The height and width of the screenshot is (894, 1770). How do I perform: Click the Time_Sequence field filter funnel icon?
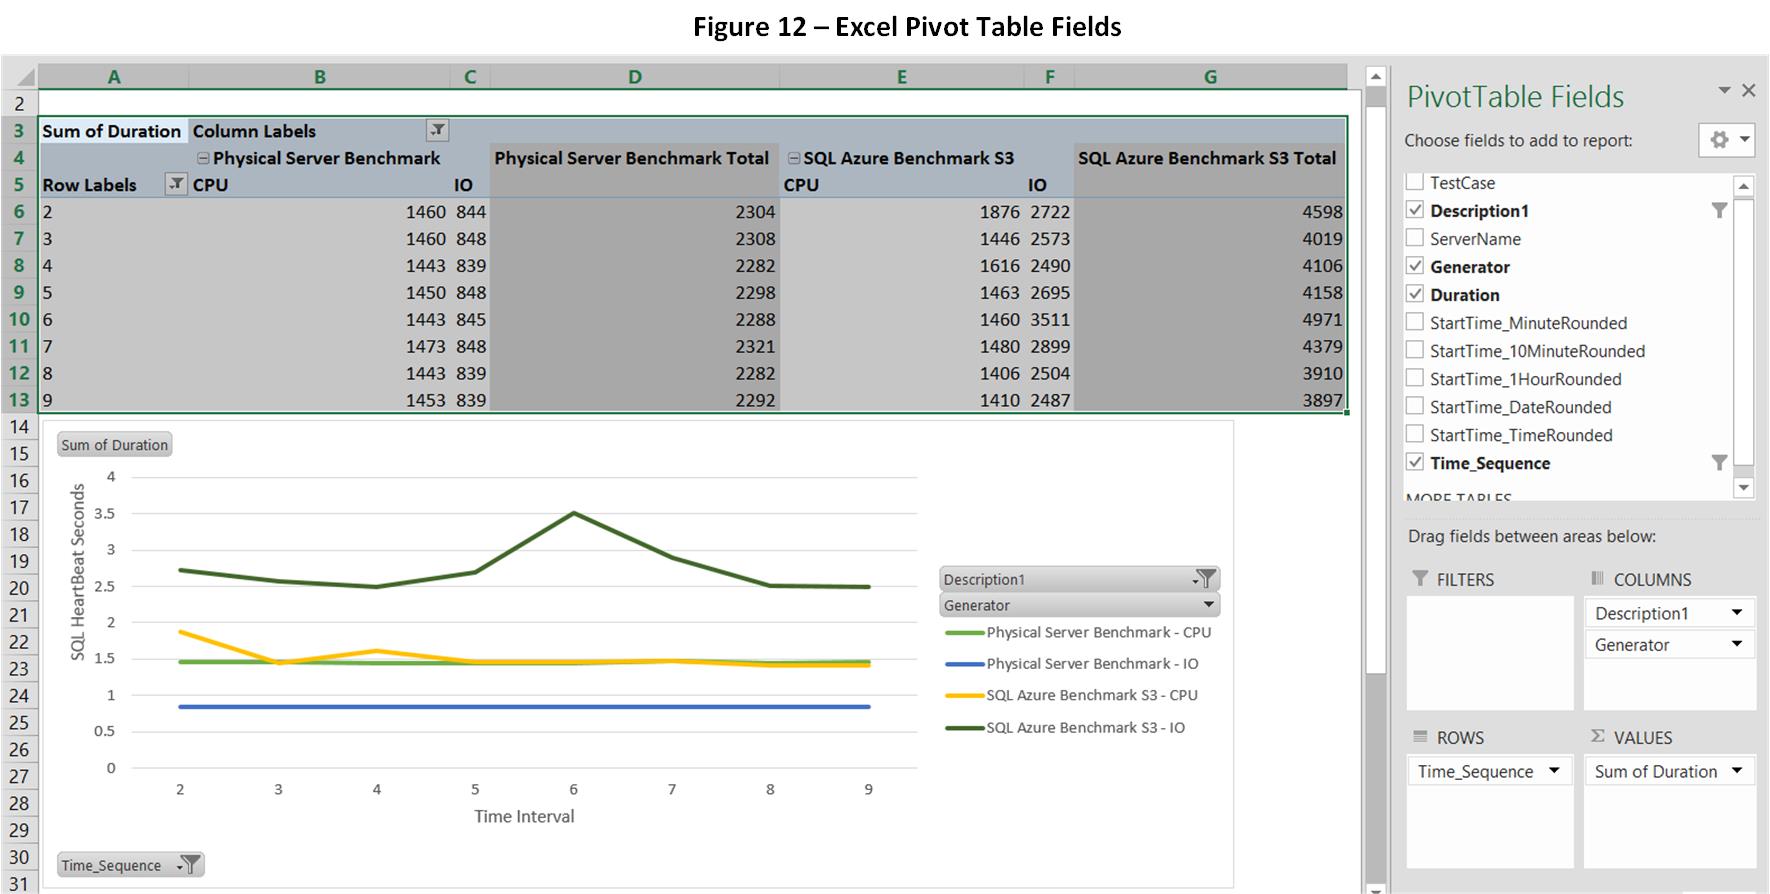1719,463
